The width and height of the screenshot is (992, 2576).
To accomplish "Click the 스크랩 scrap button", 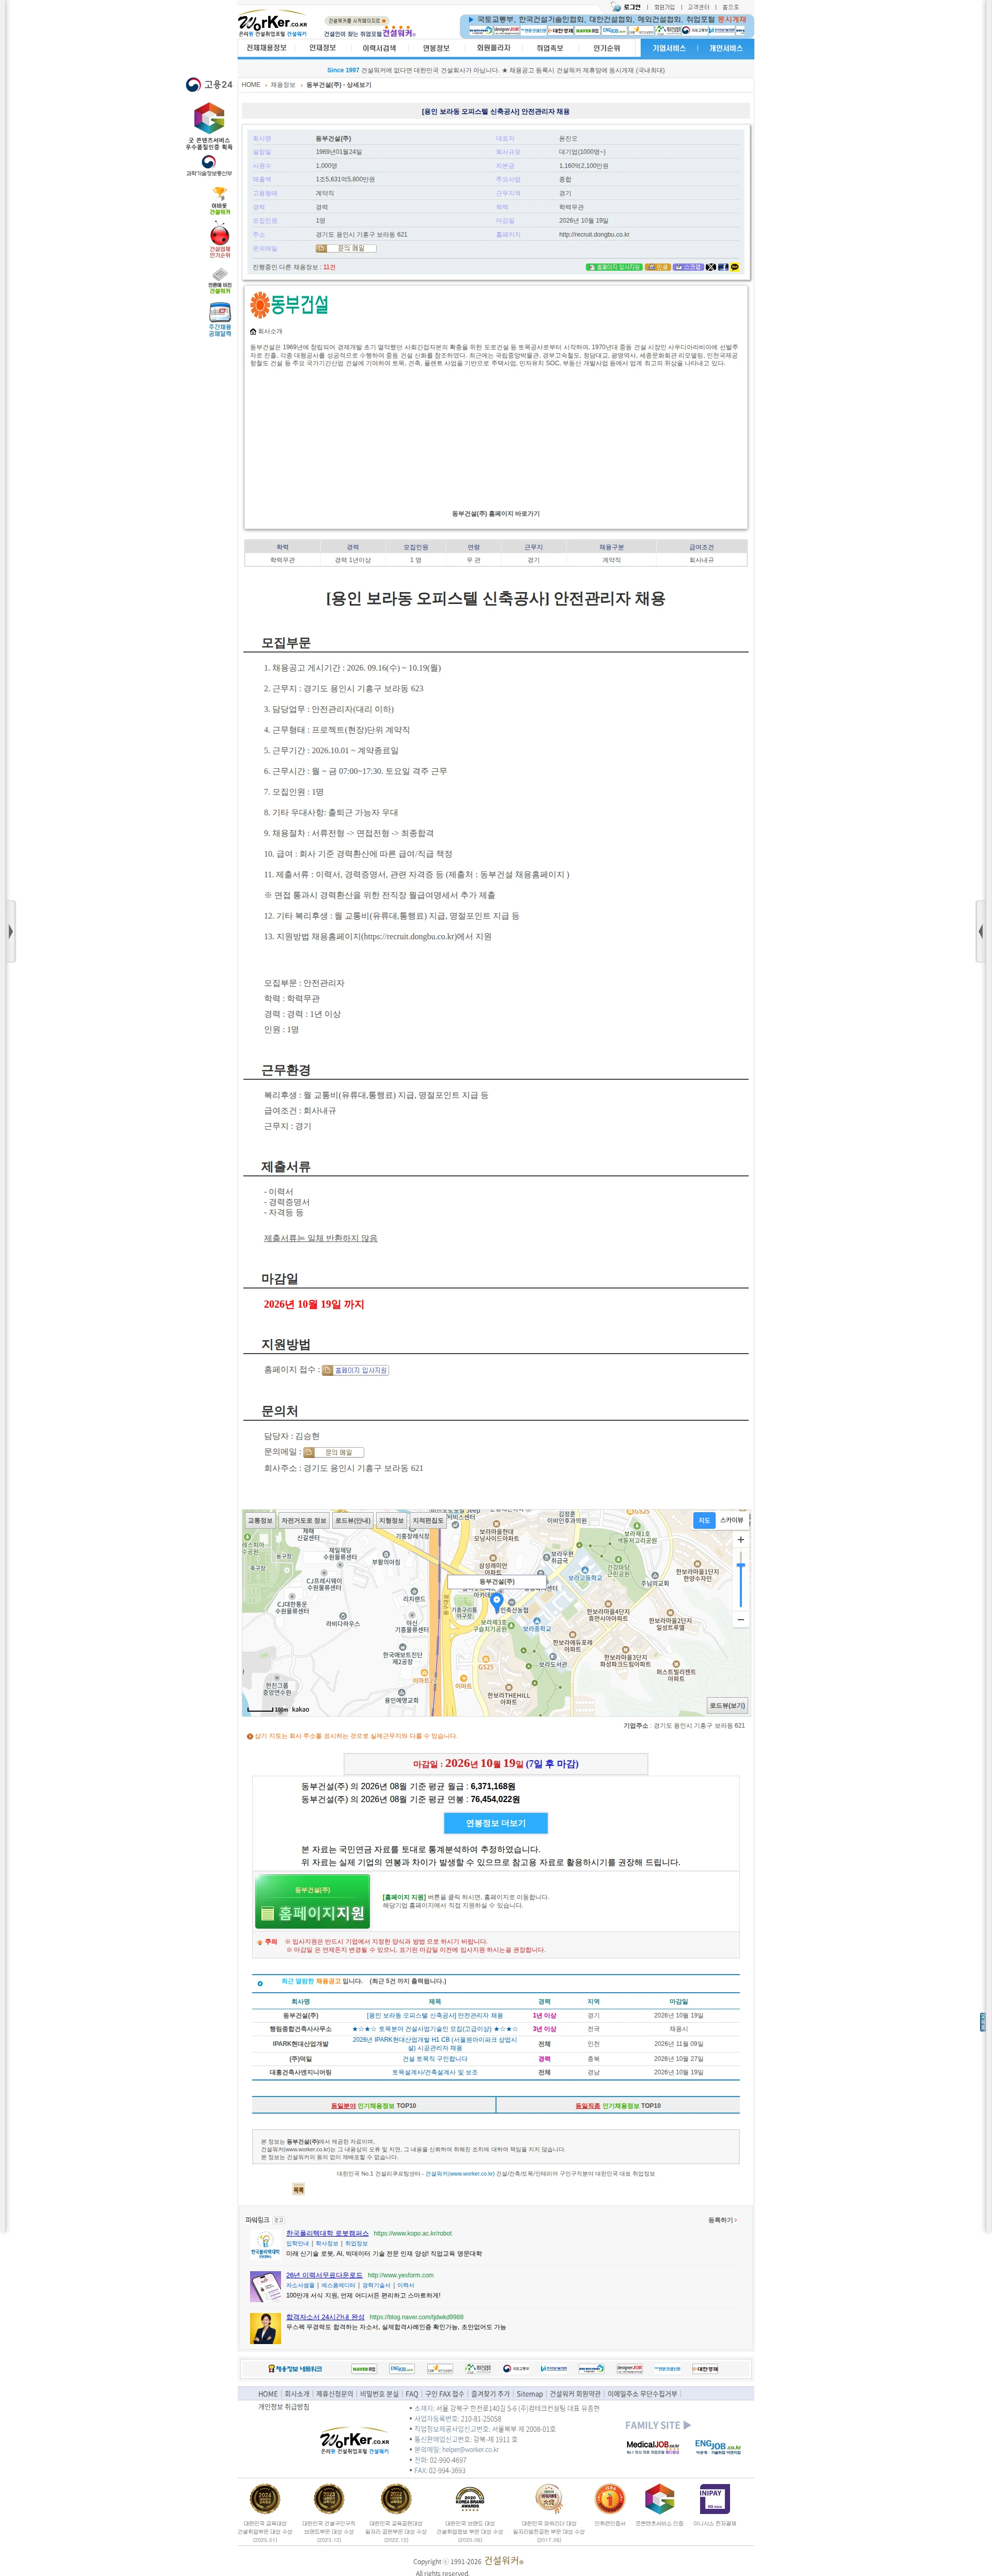I will 688,267.
